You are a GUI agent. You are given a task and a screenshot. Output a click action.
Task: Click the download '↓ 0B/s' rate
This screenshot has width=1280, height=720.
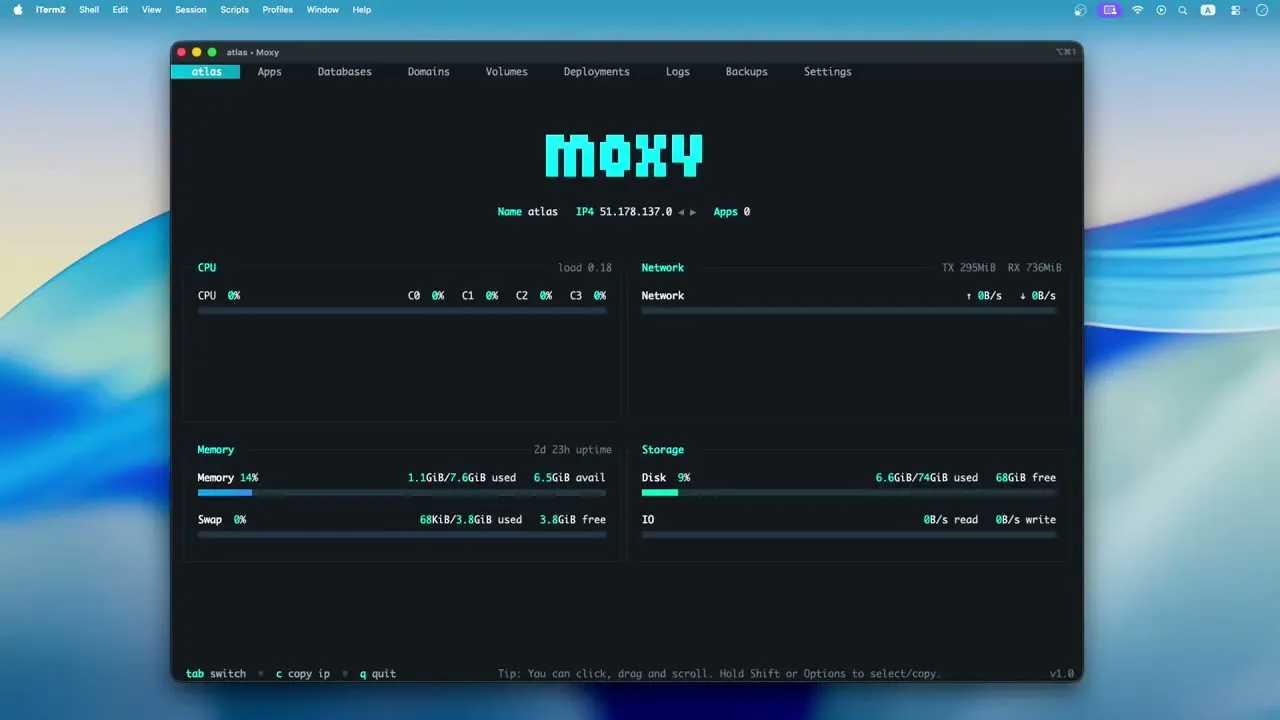click(1038, 296)
